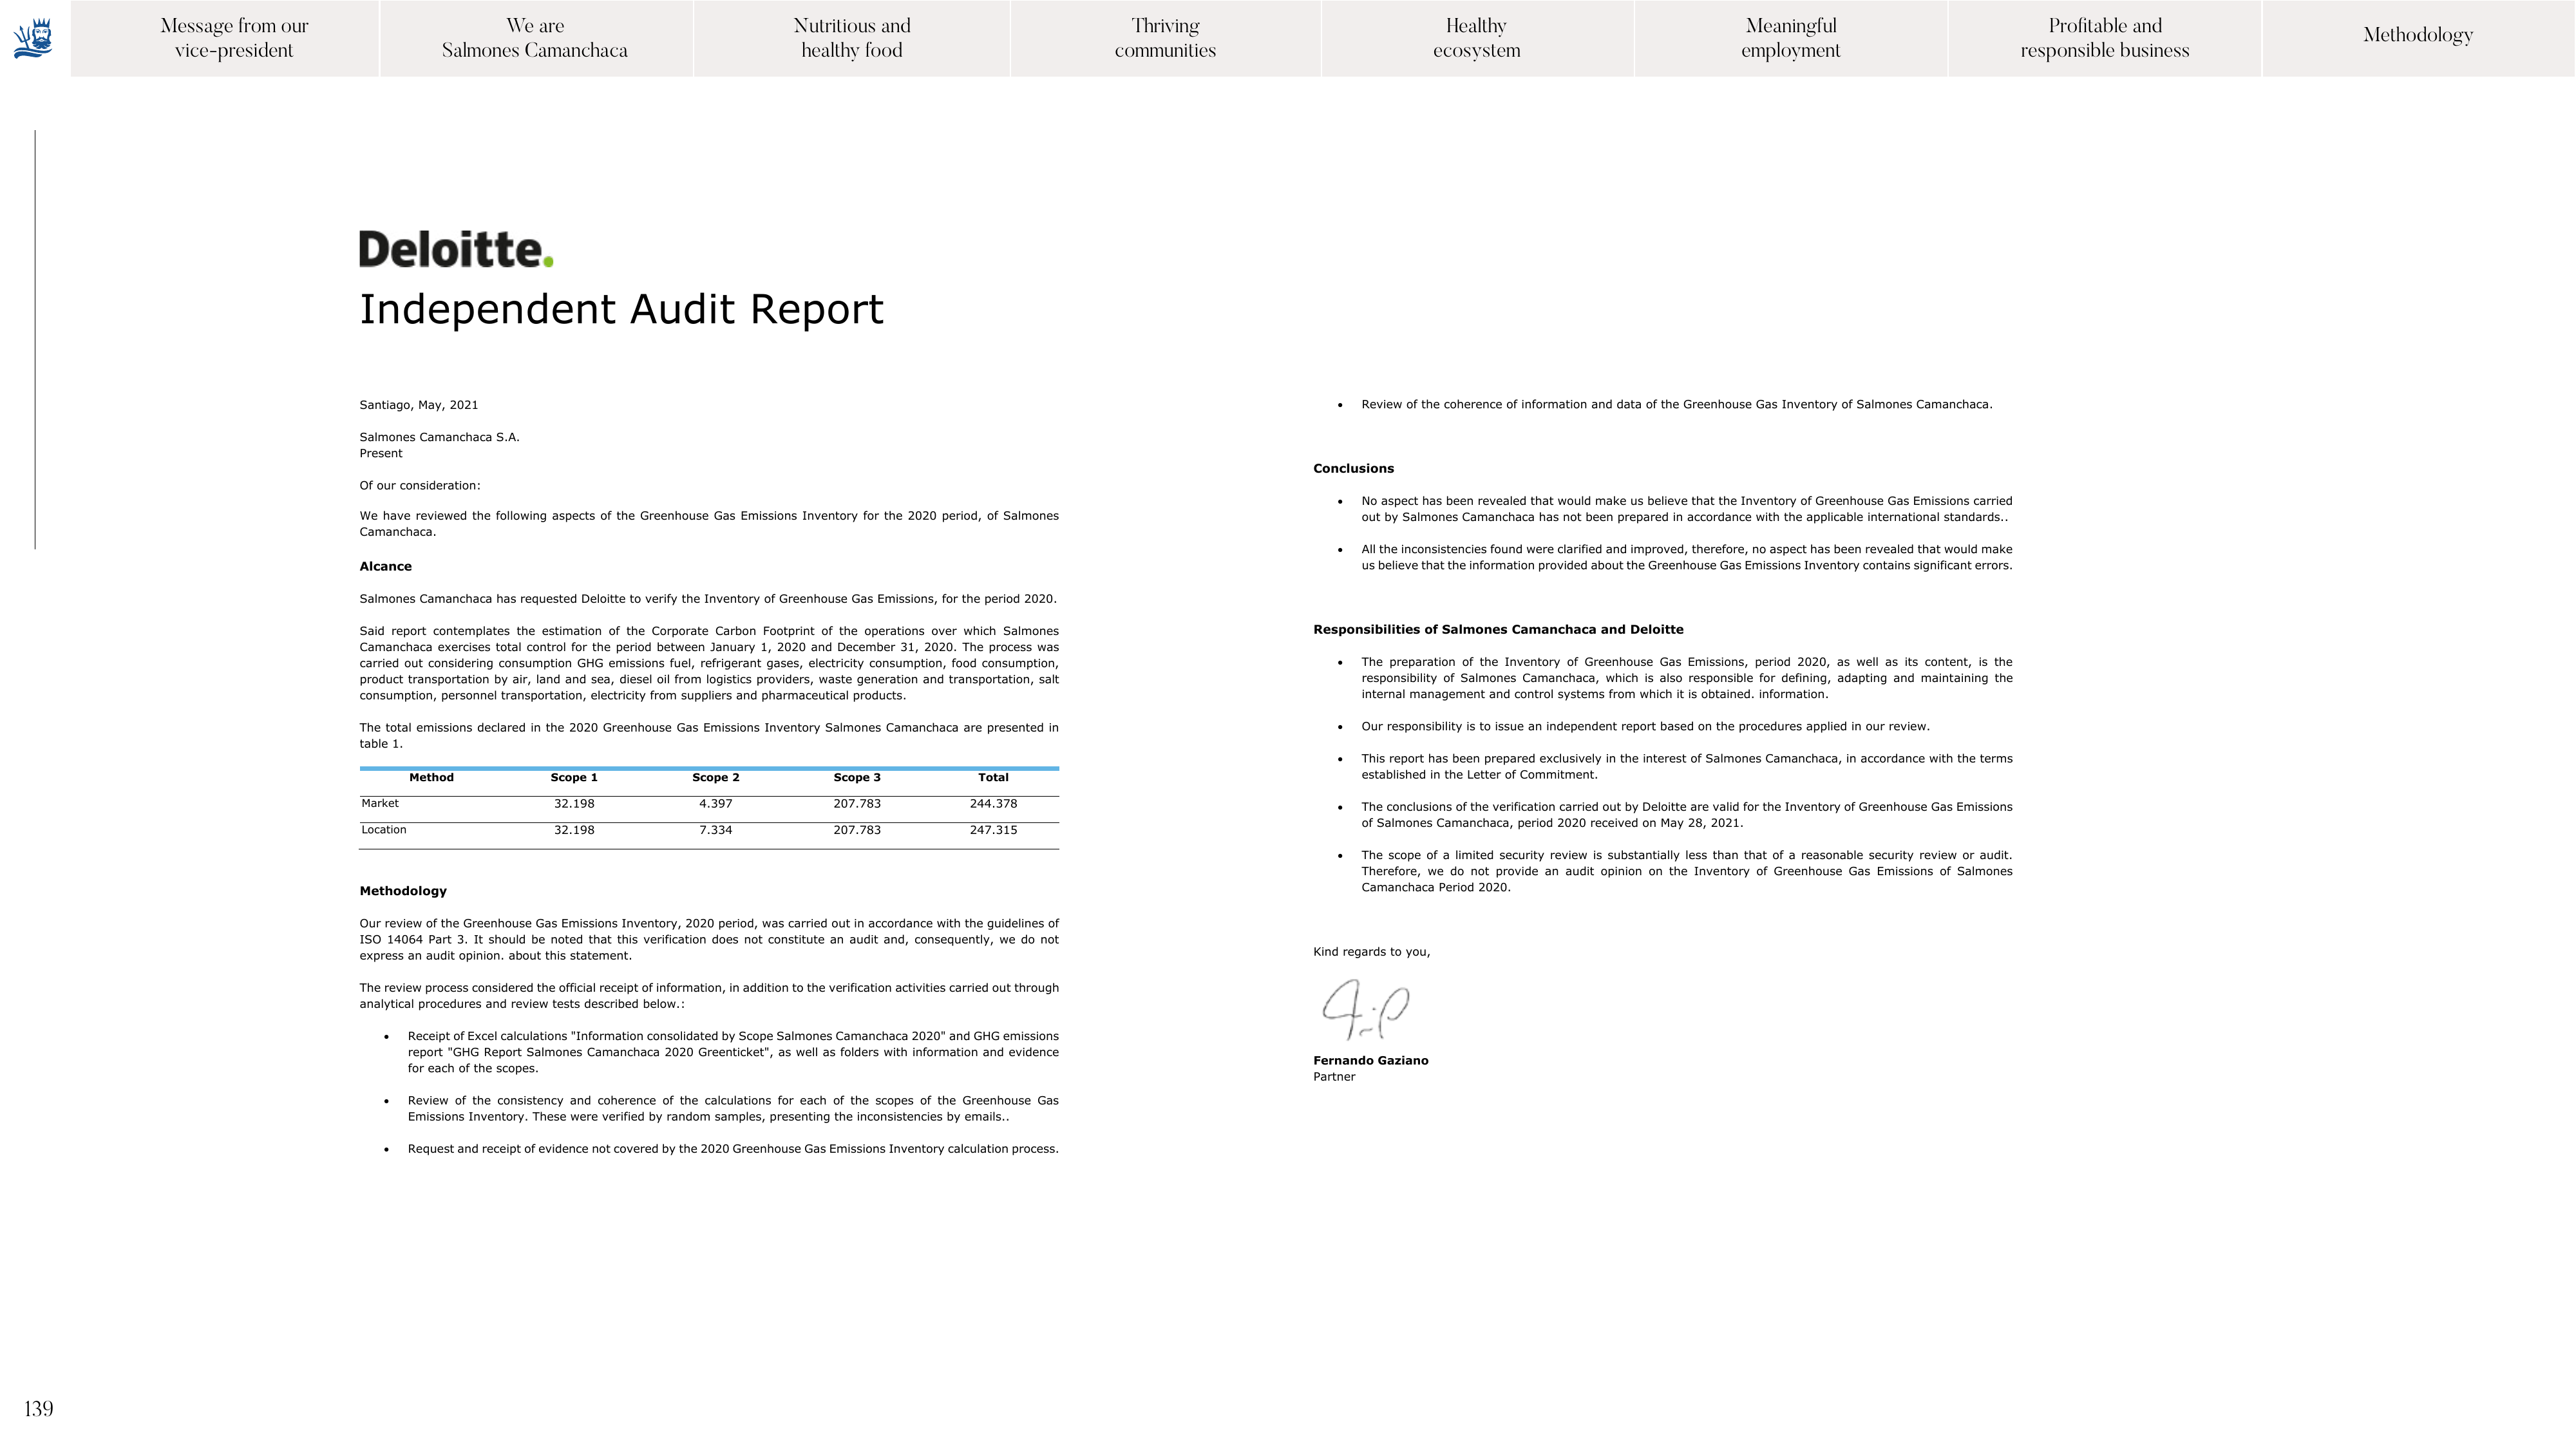2576x1449 pixels.
Task: Click the Location Scope 2 value 7.334
Action: 716,830
